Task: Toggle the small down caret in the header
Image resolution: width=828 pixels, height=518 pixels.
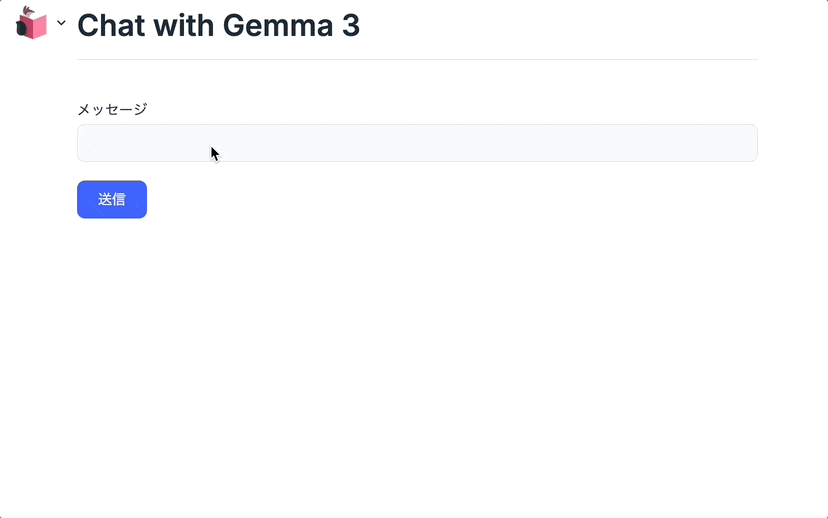Action: coord(61,23)
